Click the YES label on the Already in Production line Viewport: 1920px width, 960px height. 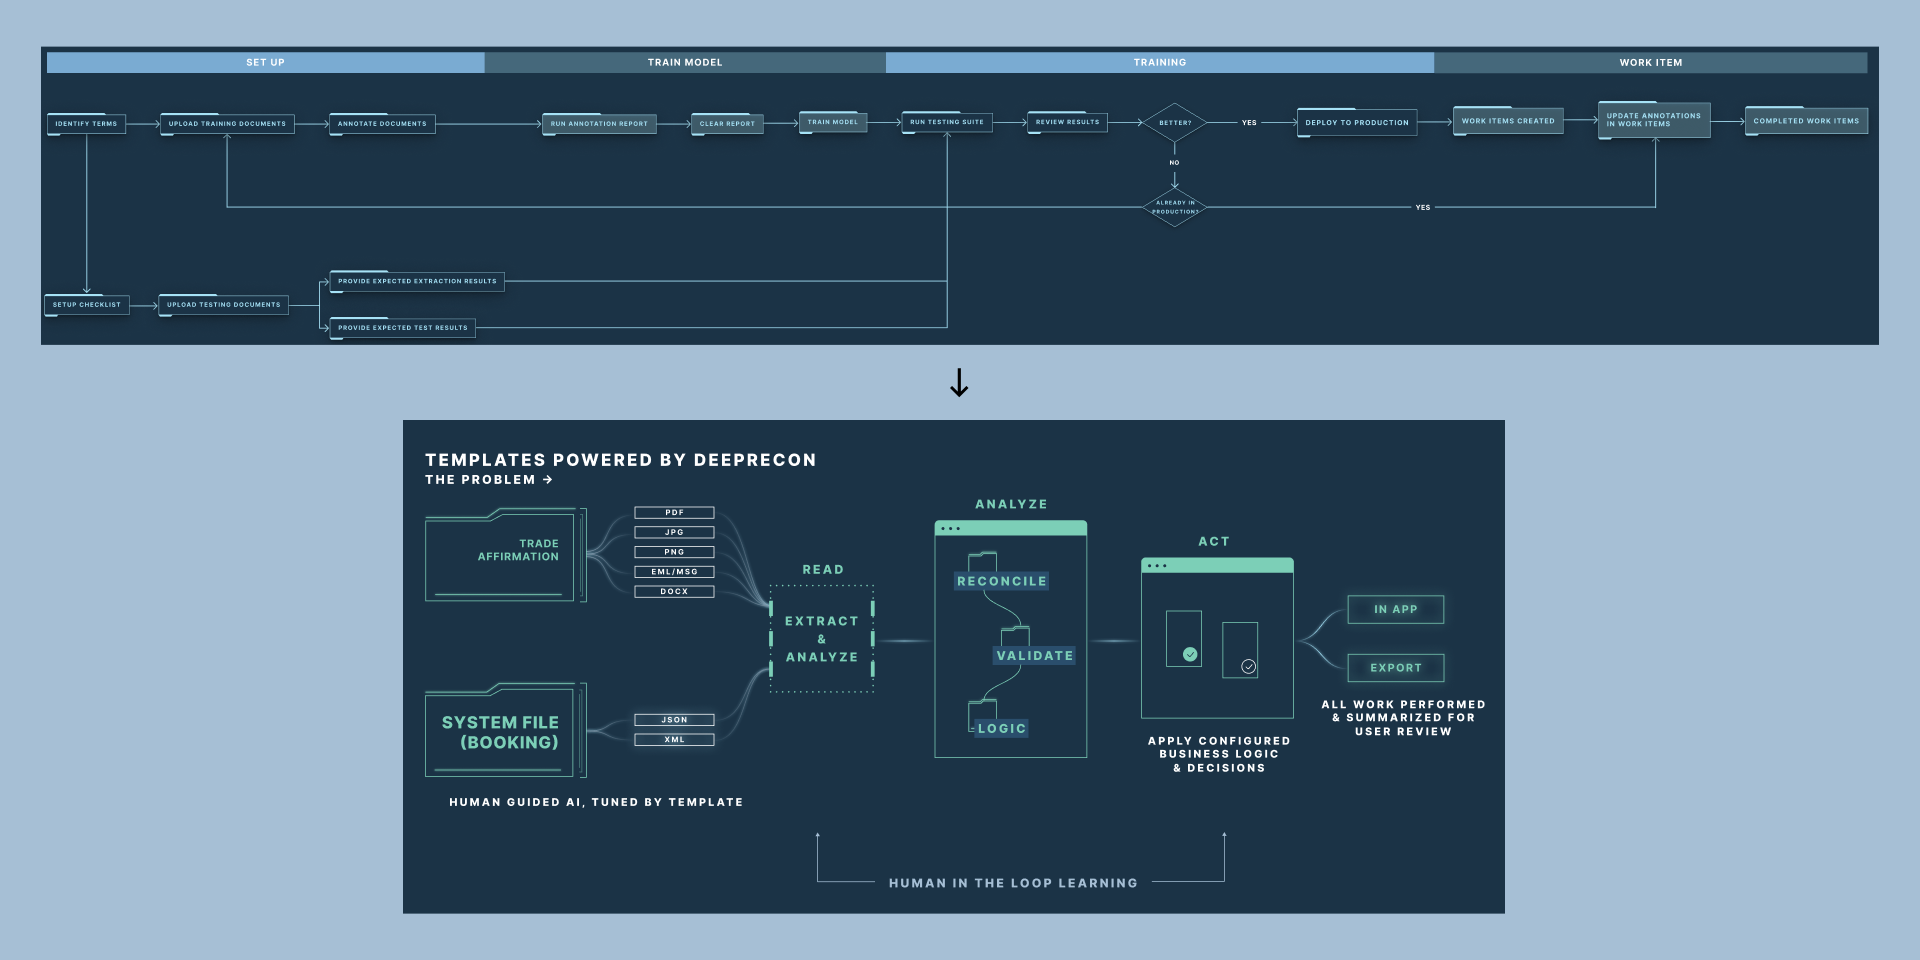point(1423,207)
